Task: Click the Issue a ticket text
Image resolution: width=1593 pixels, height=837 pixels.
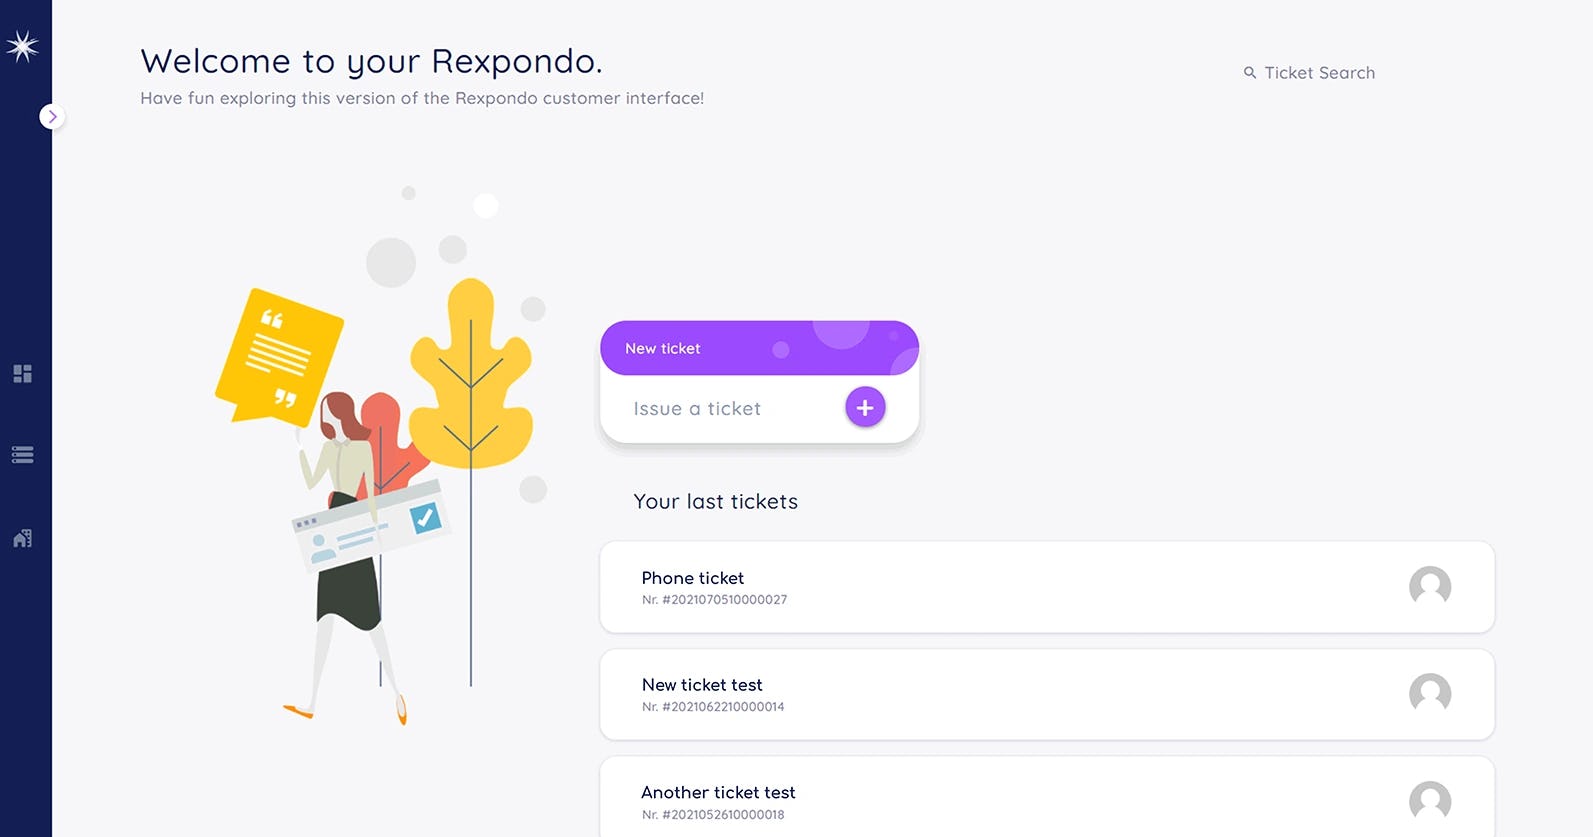Action: click(x=697, y=409)
